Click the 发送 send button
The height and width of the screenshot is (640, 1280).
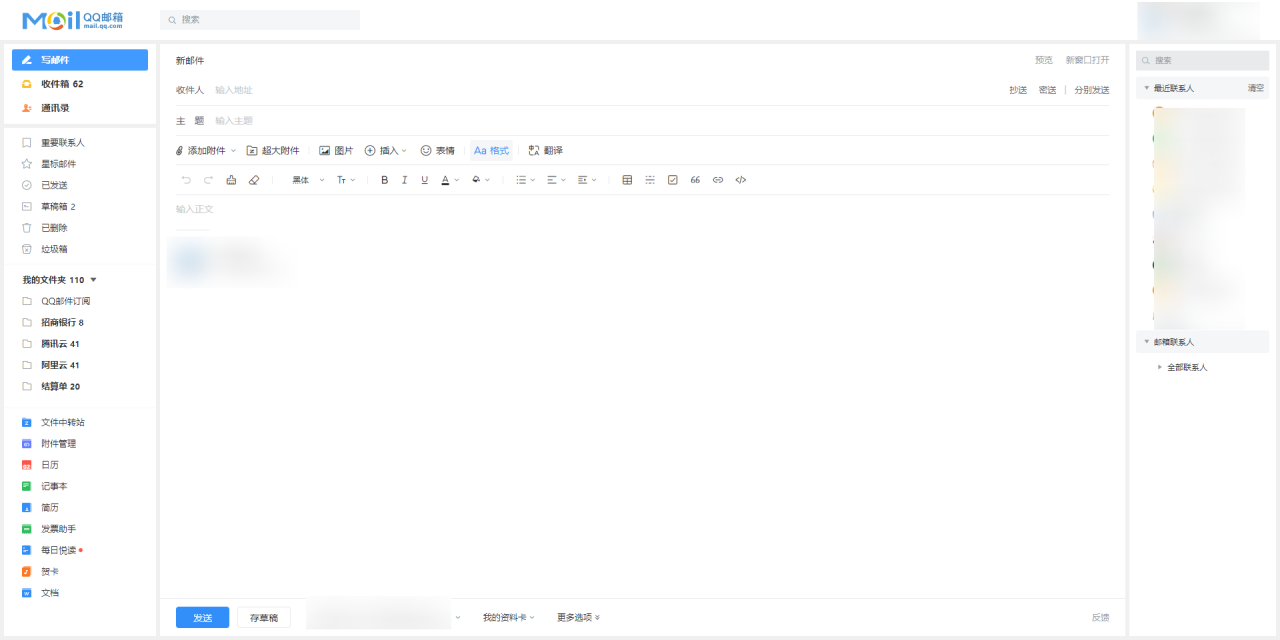pyautogui.click(x=202, y=617)
